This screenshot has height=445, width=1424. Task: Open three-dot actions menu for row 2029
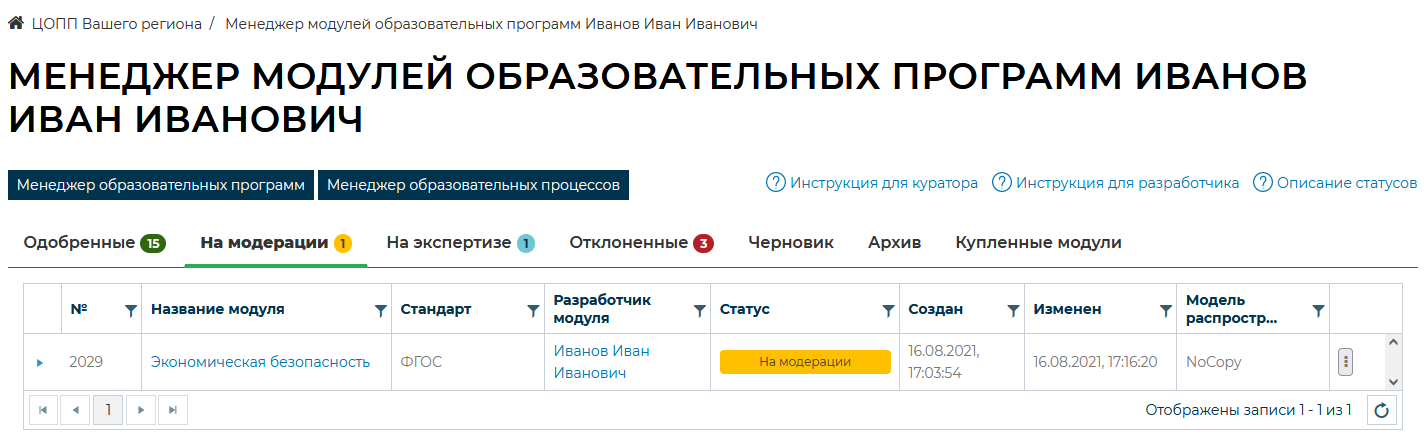1345,362
